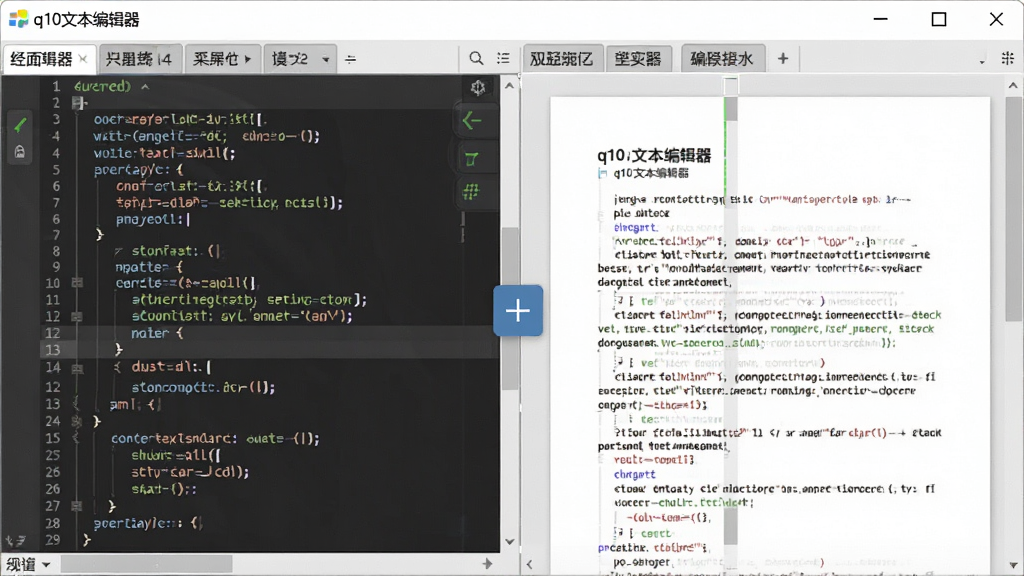Toggle the fold marker on line 2
The width and height of the screenshot is (1024, 576).
[78, 103]
